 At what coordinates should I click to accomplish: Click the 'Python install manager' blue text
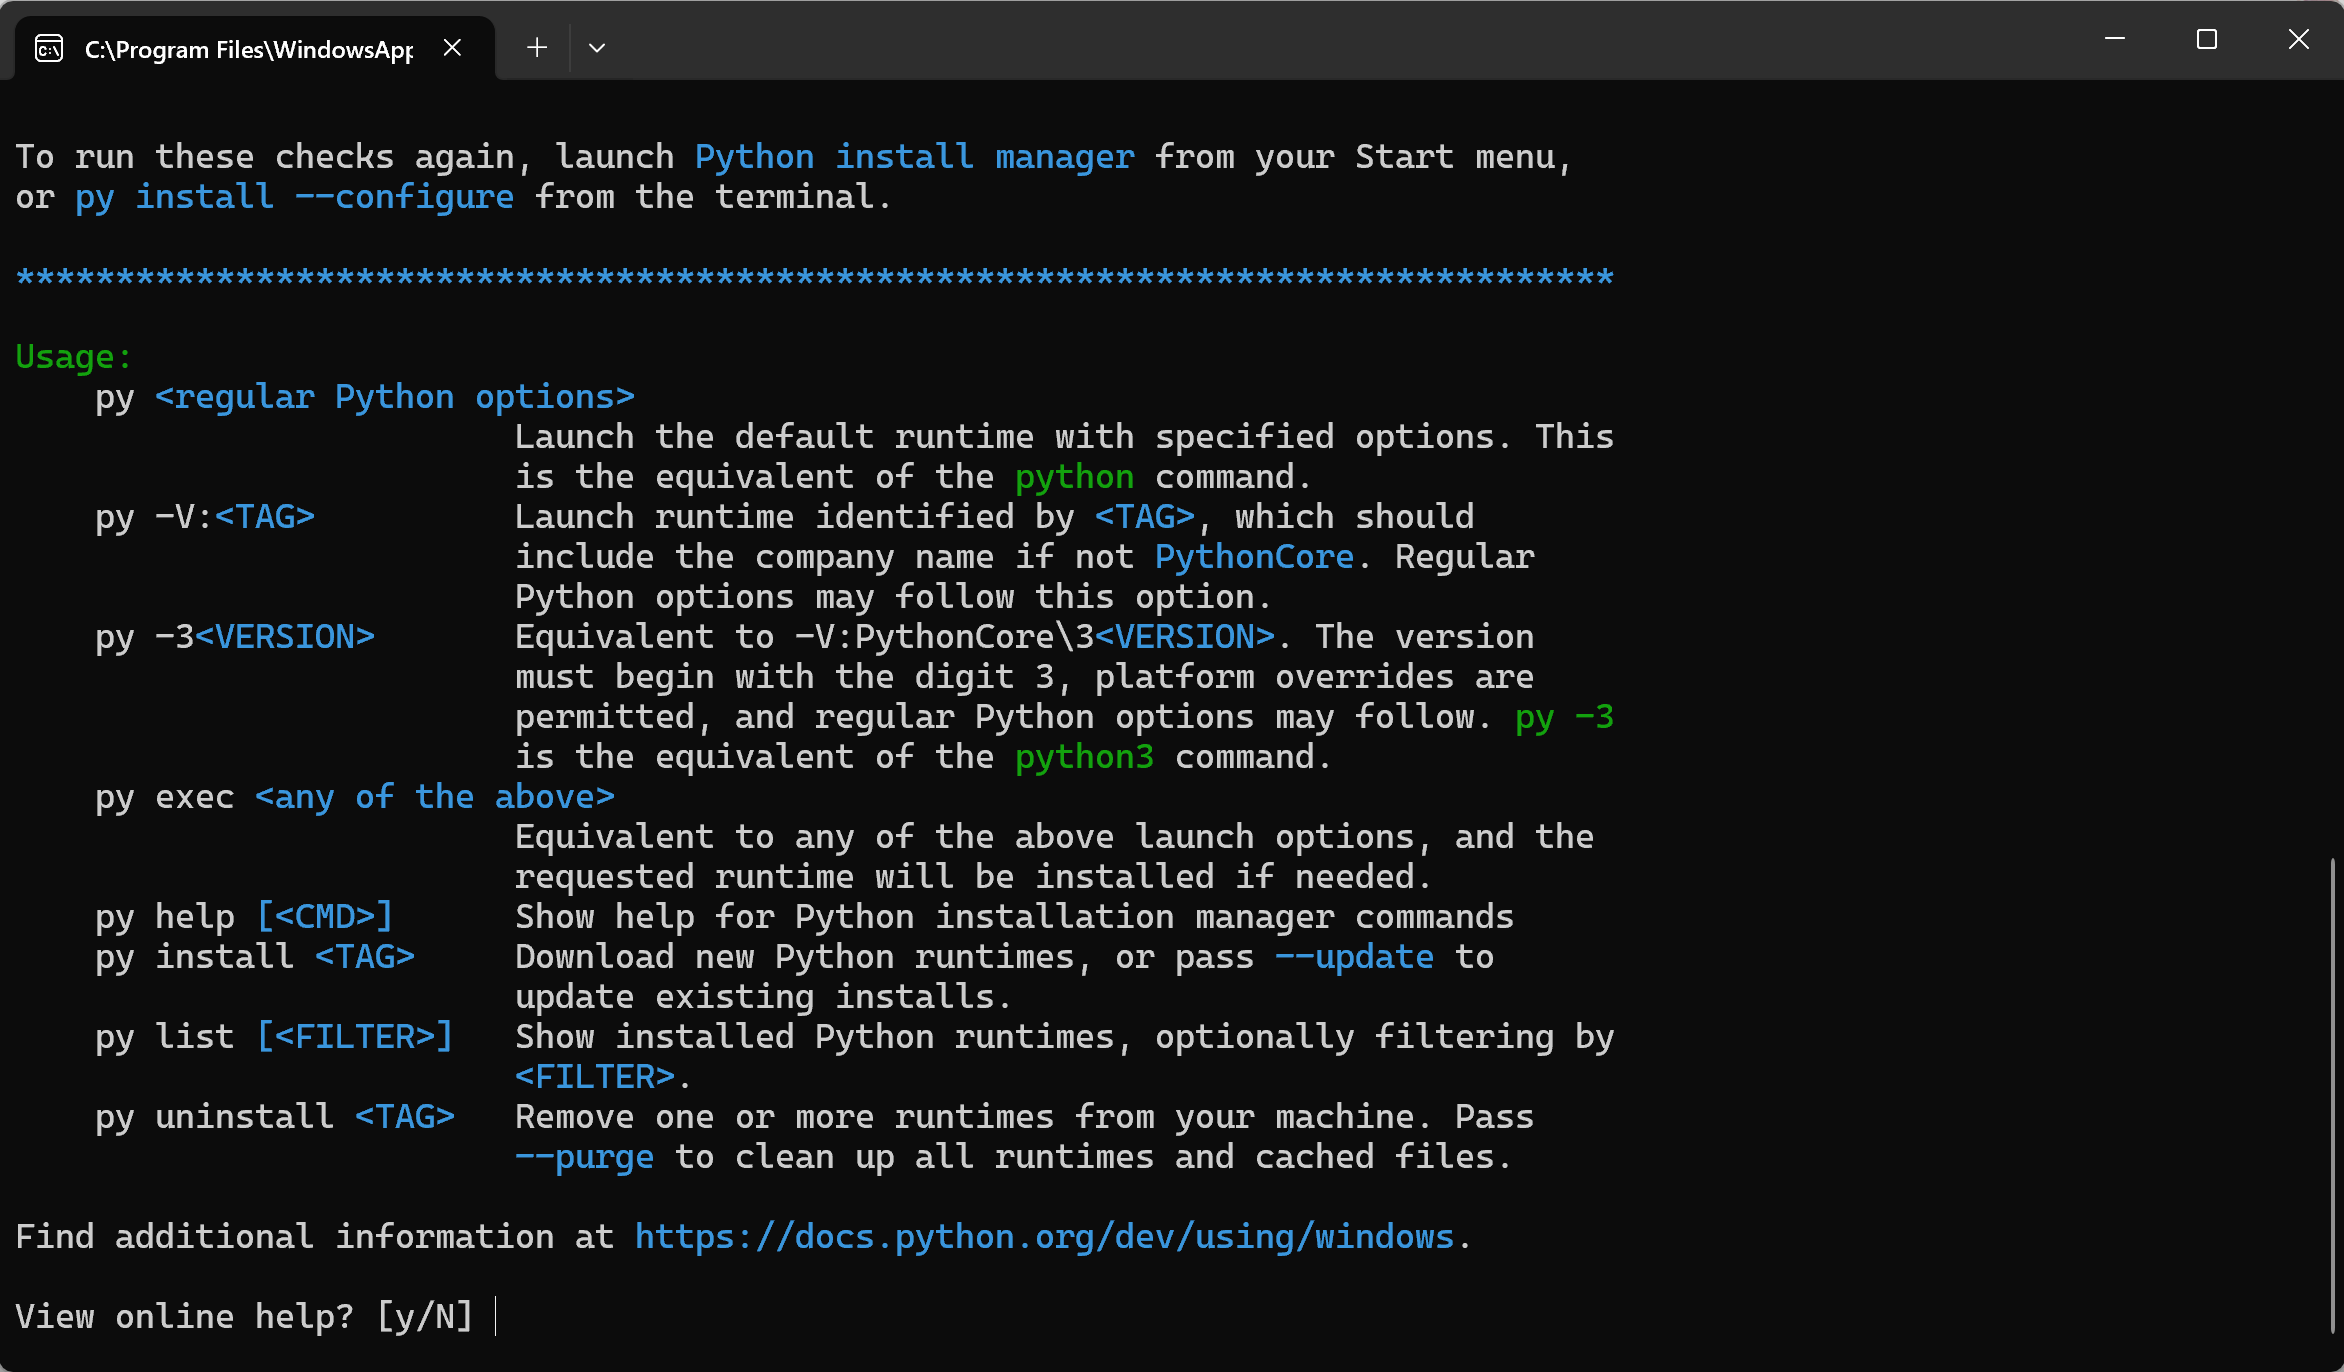[x=914, y=157]
